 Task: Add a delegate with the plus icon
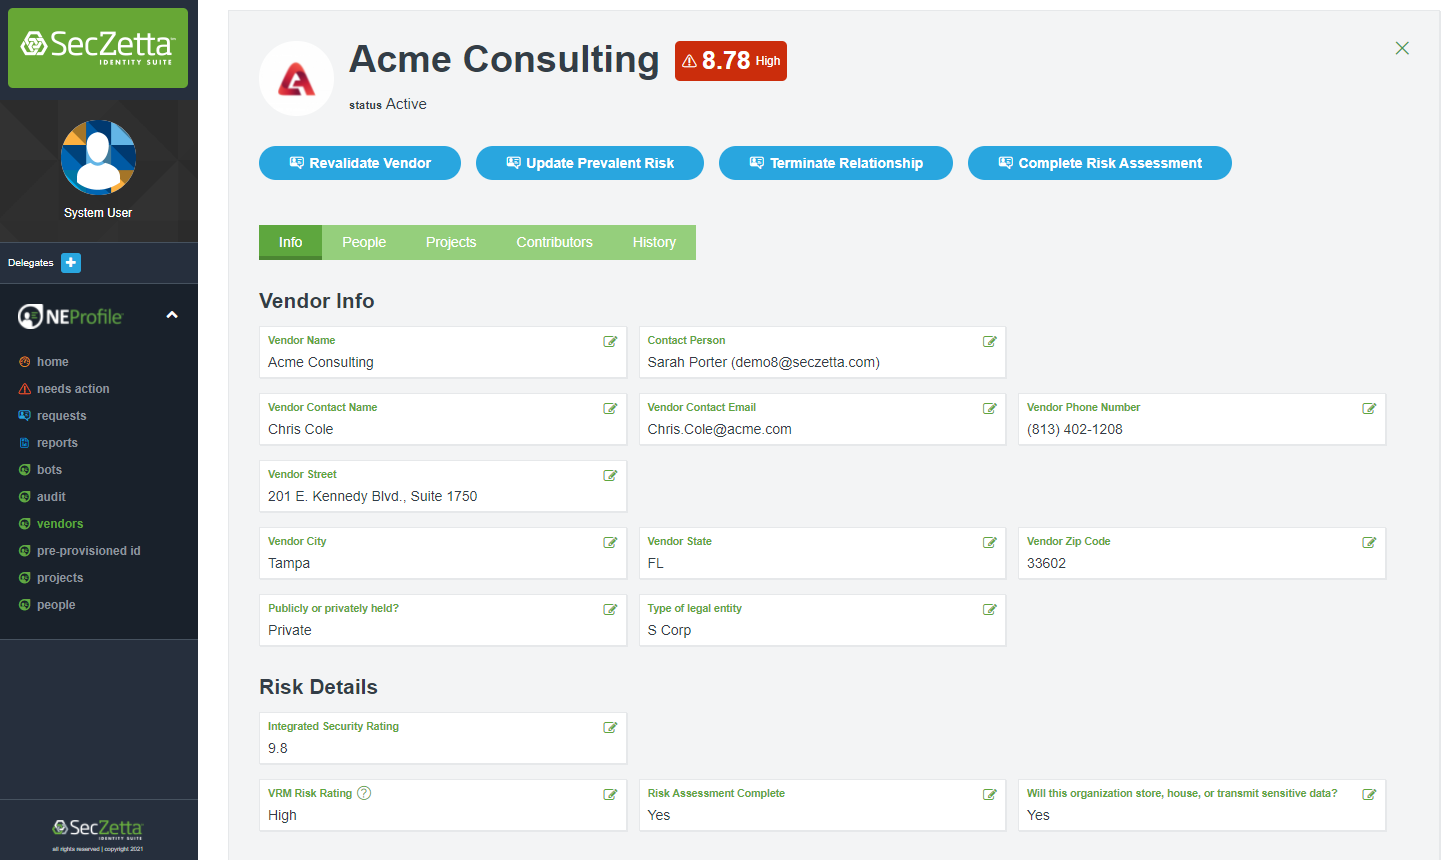tap(71, 263)
